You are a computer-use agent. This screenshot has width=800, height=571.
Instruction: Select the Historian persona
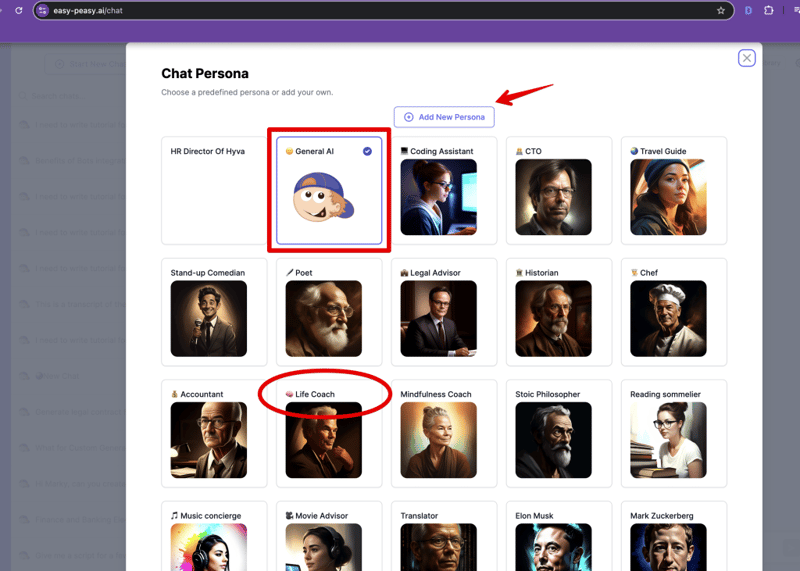553,318
